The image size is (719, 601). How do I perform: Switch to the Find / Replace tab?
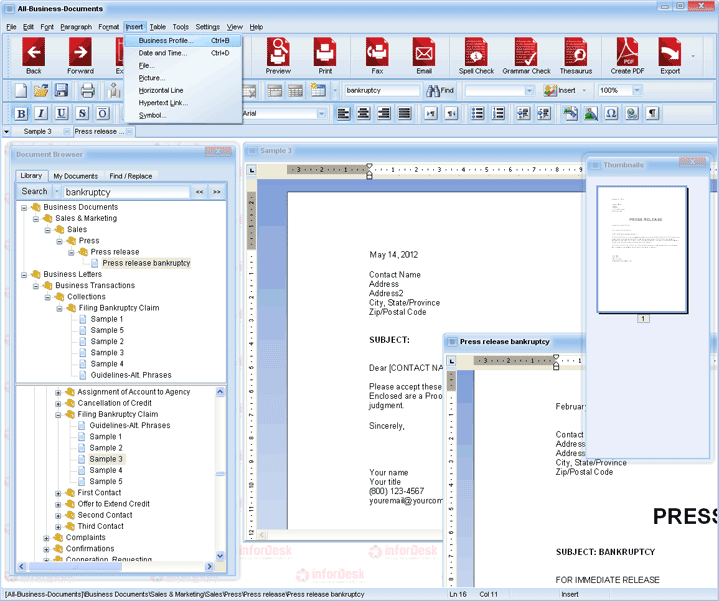pos(130,176)
